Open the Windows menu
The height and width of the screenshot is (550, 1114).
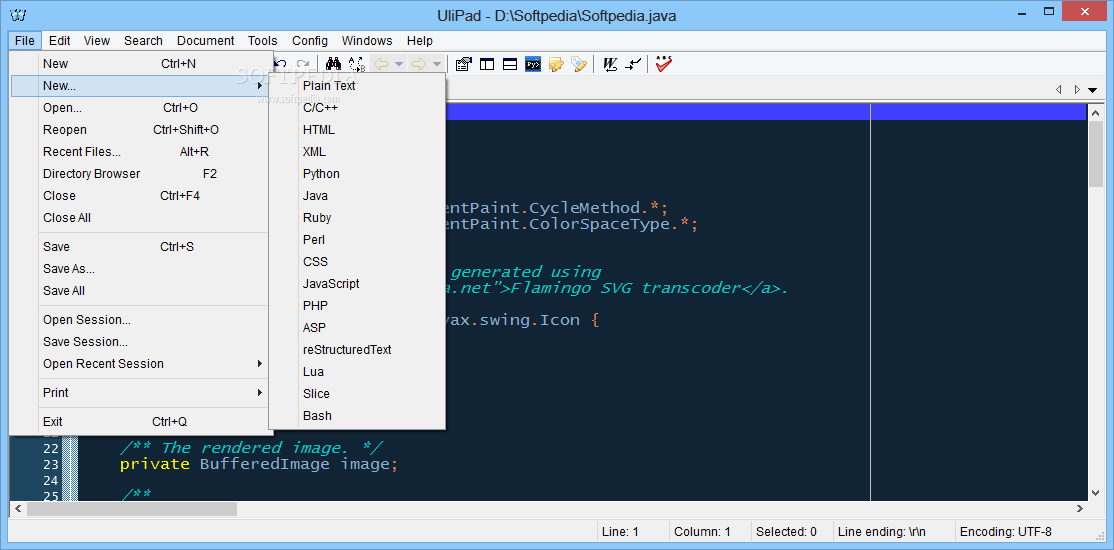tap(367, 41)
